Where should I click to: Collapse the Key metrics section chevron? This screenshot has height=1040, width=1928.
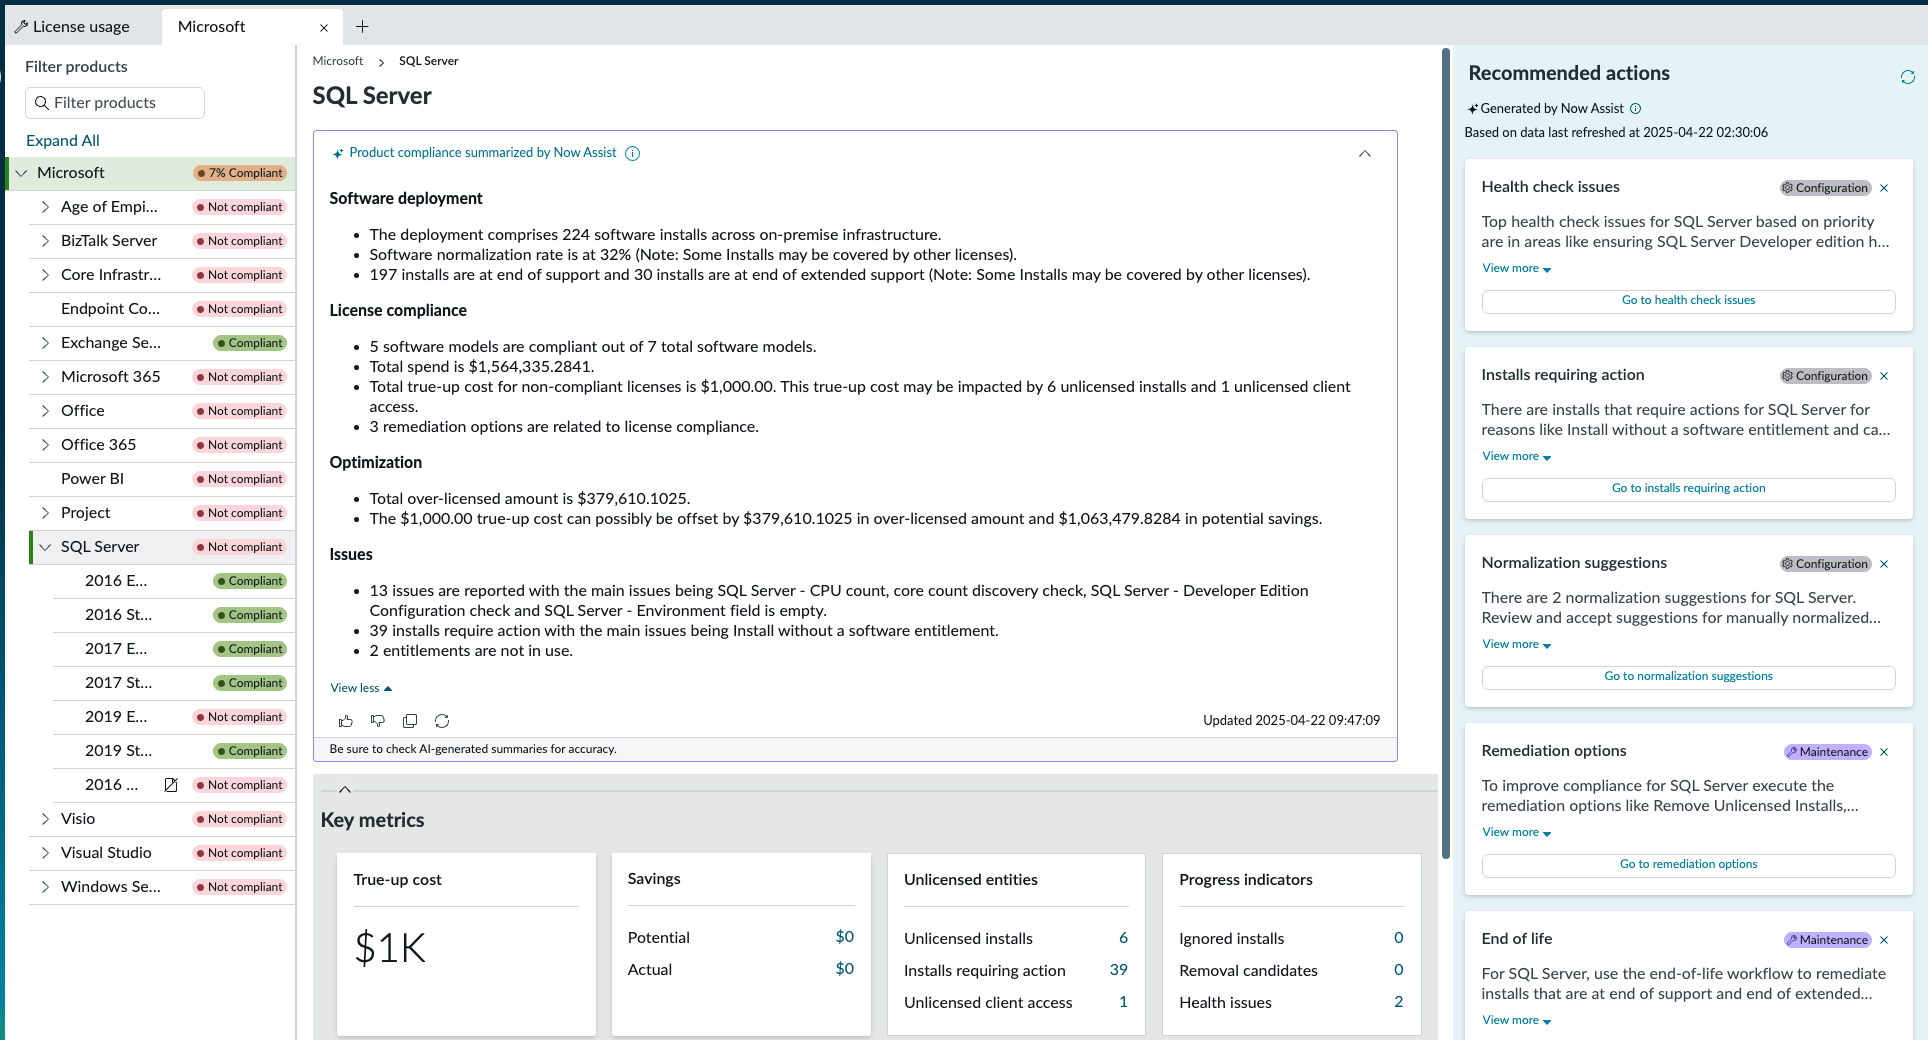[345, 790]
